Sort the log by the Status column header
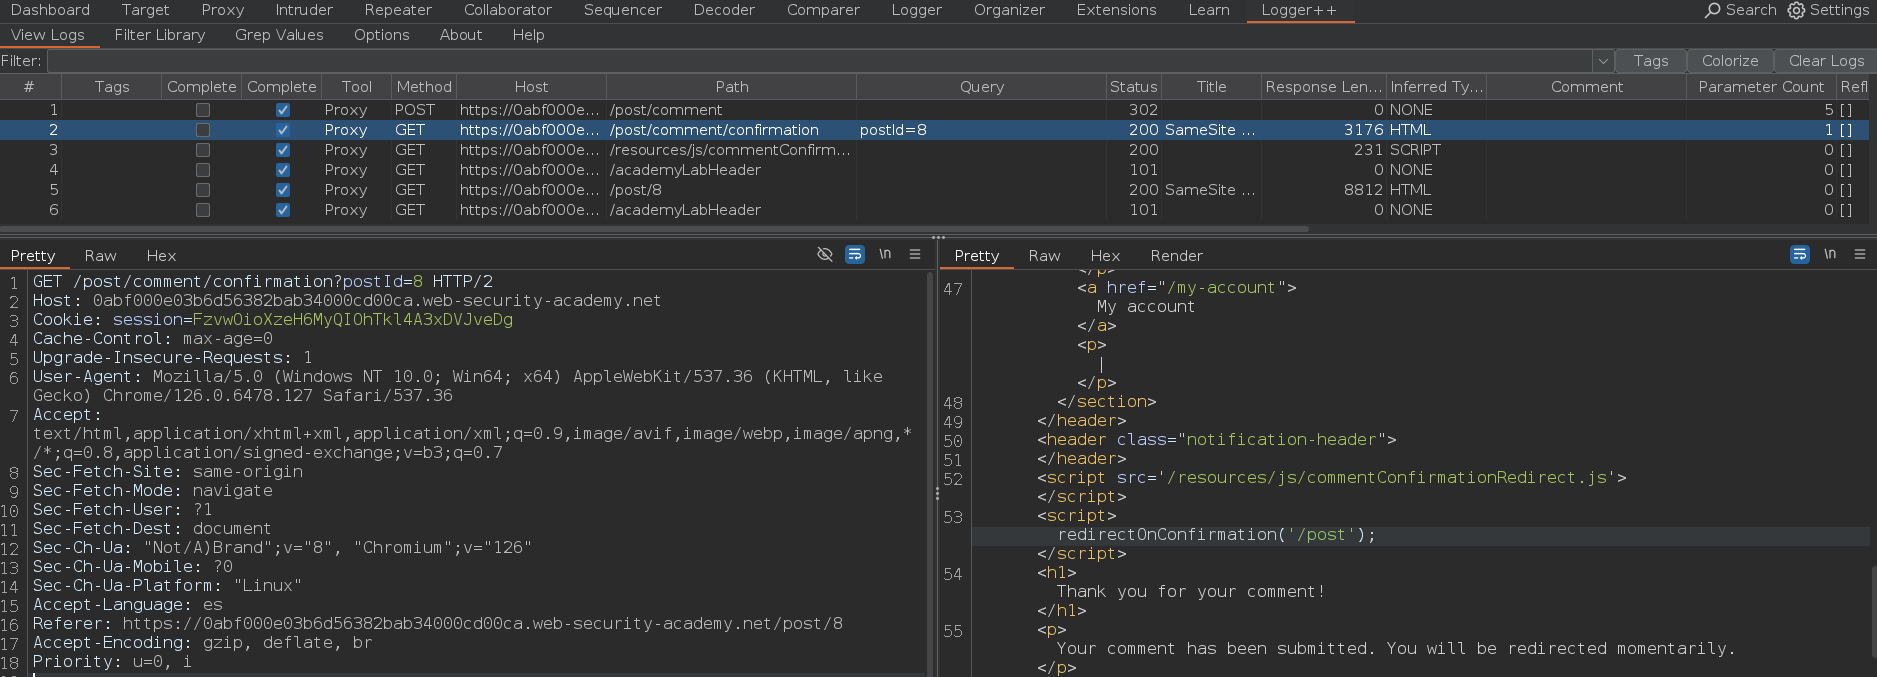1877x677 pixels. [1133, 87]
